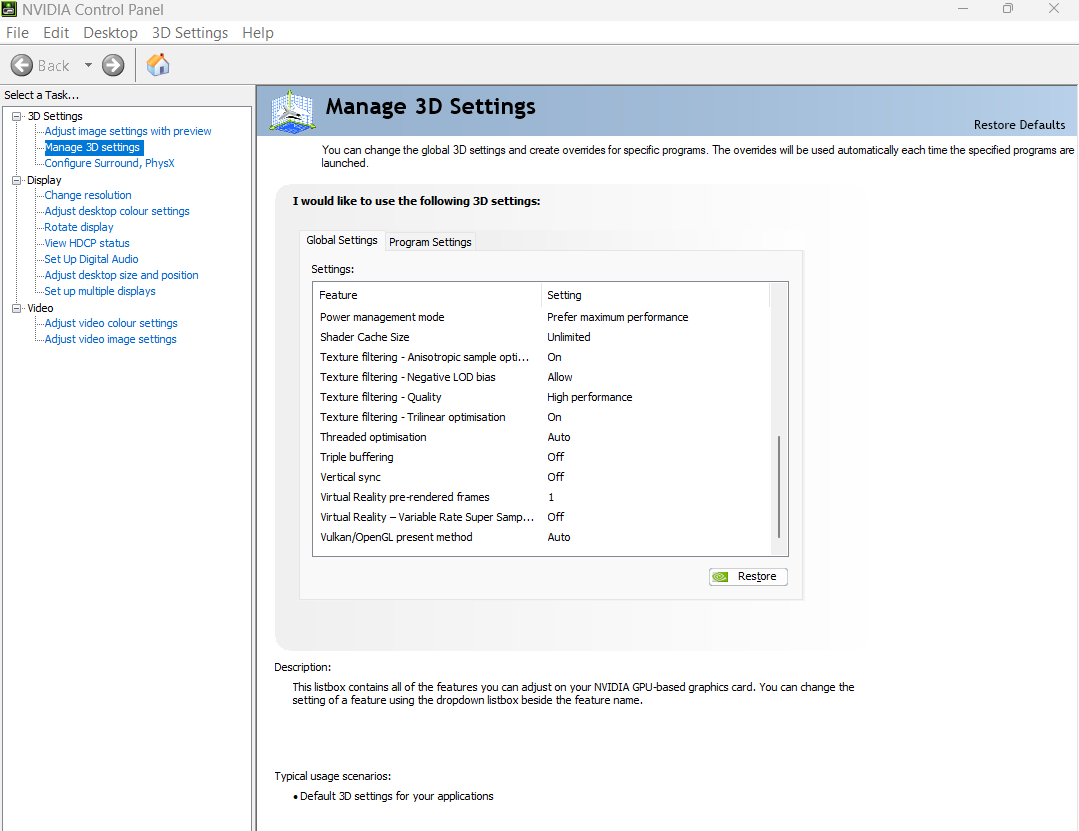Click the 'High performance' quality value
1079x831 pixels.
pyautogui.click(x=590, y=397)
